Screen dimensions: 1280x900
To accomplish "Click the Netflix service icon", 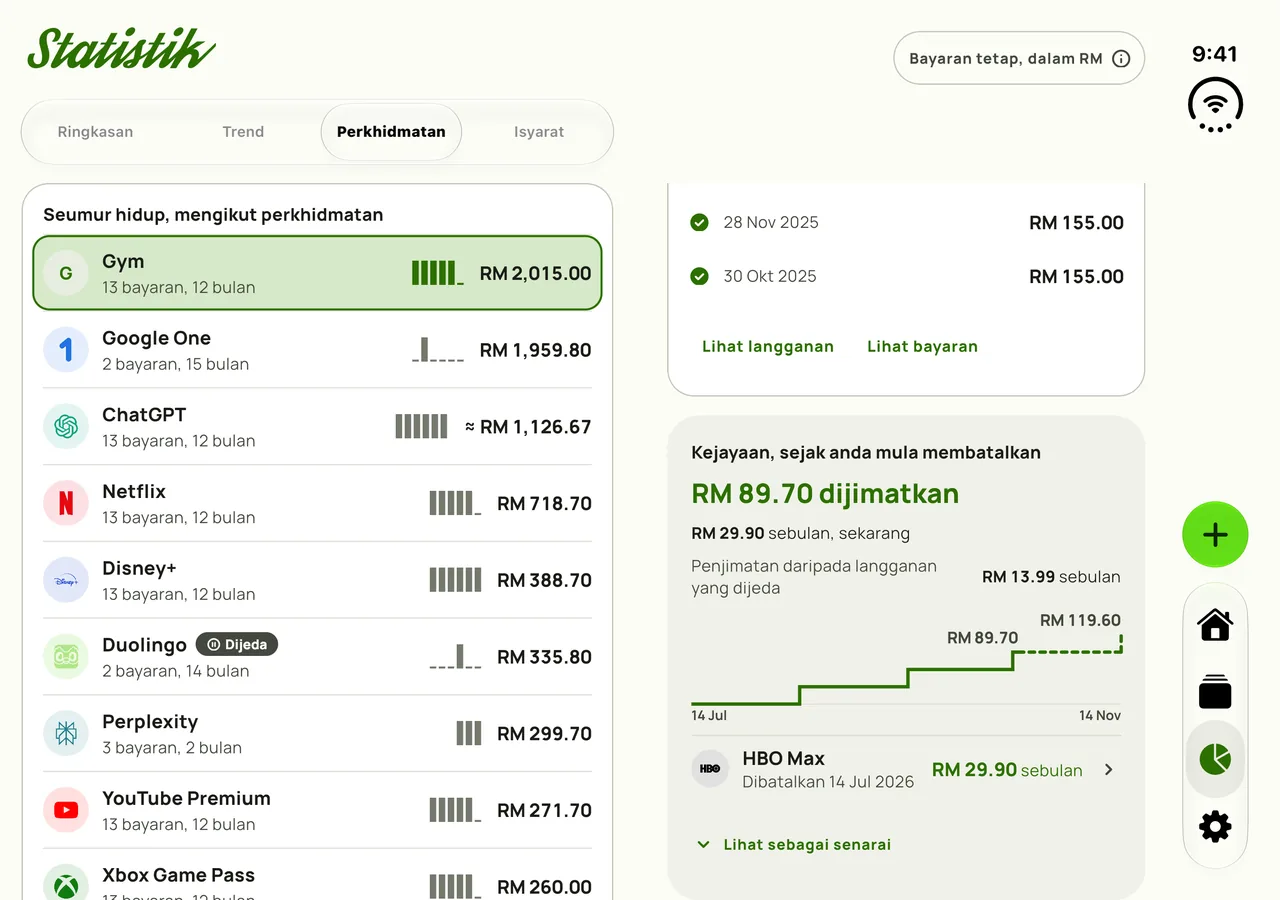I will pos(66,503).
